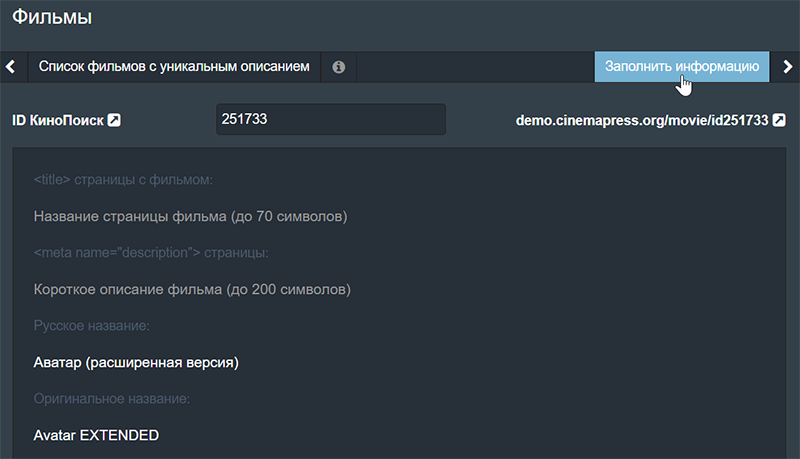Screen dimensions: 800x459
Task: Open the info icon next to list title
Action: (x=338, y=67)
